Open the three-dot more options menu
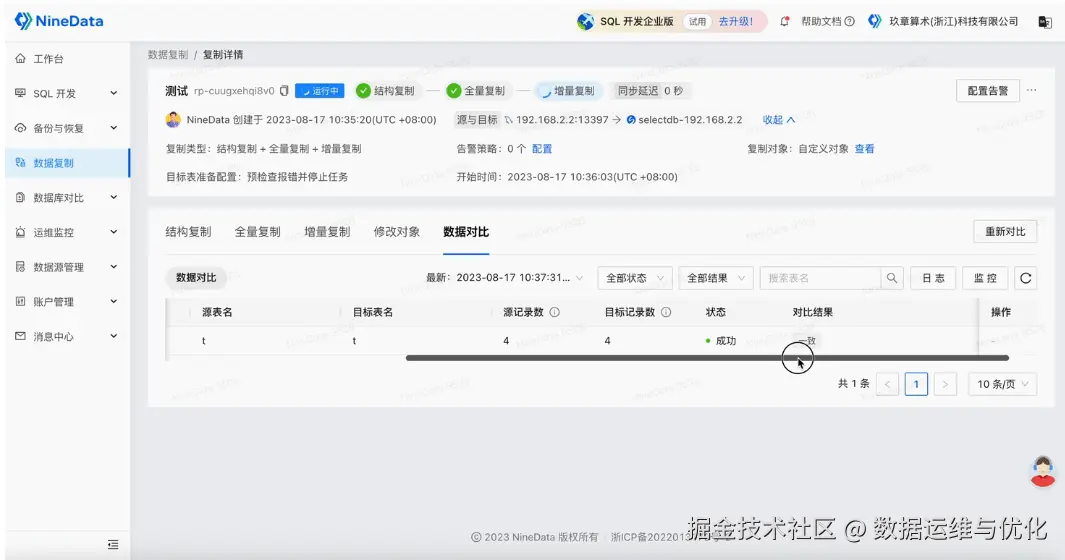The width and height of the screenshot is (1065, 560). (1032, 90)
